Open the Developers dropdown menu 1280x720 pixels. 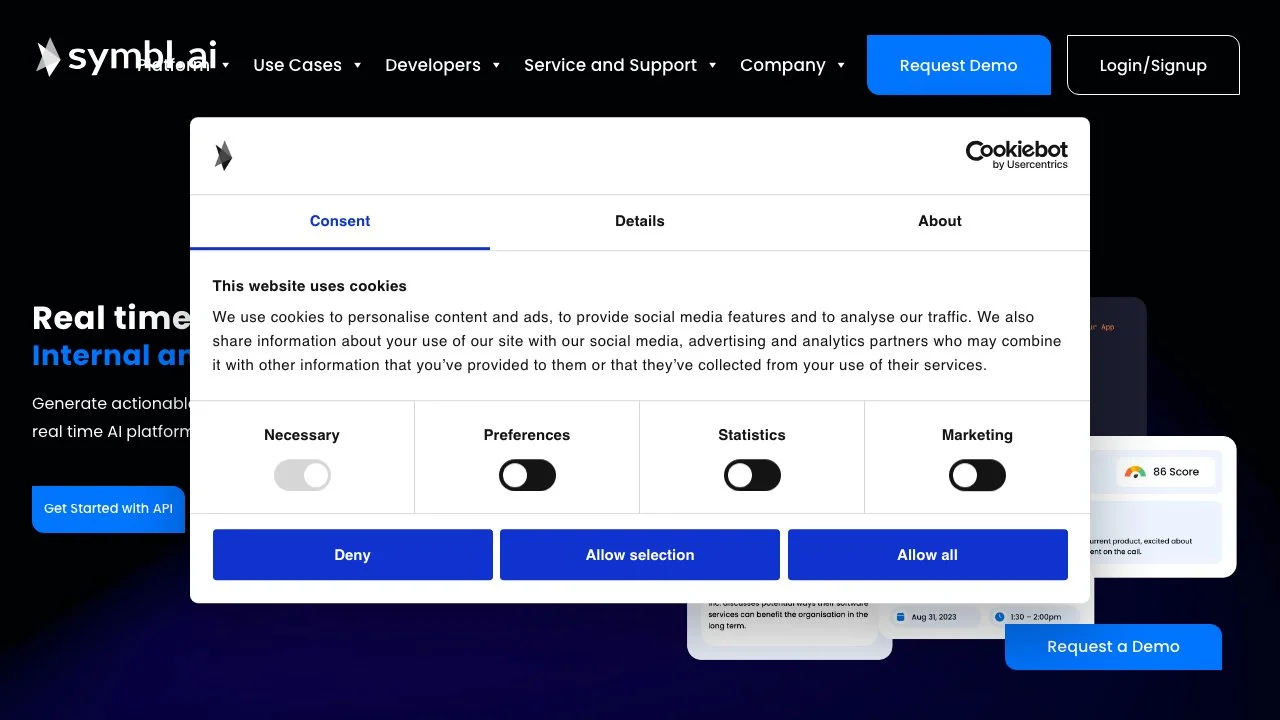pyautogui.click(x=443, y=65)
